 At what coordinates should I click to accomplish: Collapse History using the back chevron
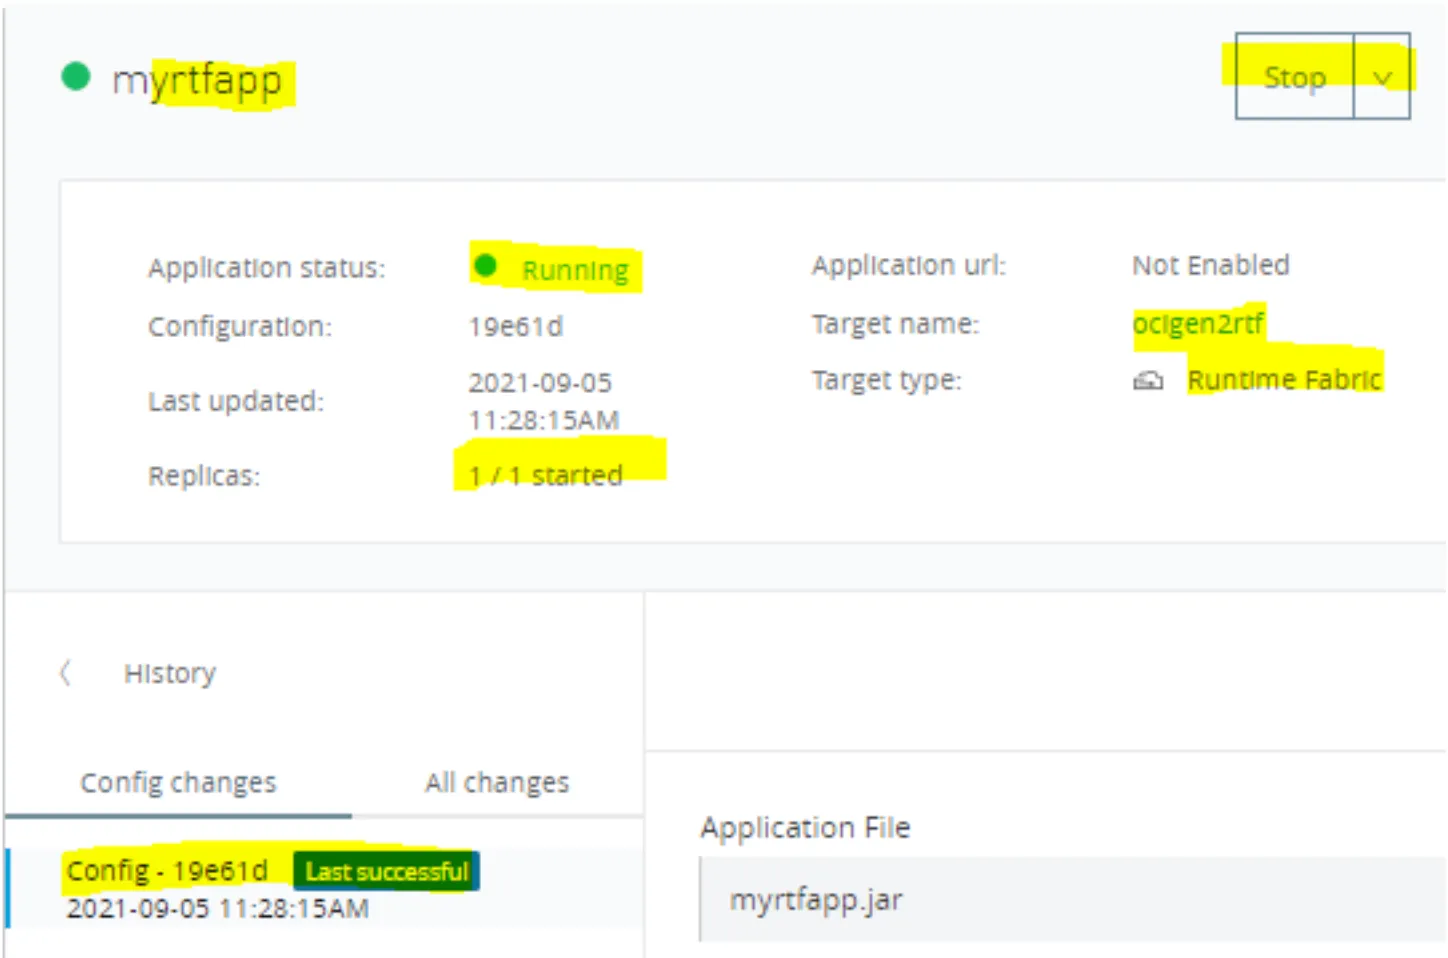click(66, 673)
